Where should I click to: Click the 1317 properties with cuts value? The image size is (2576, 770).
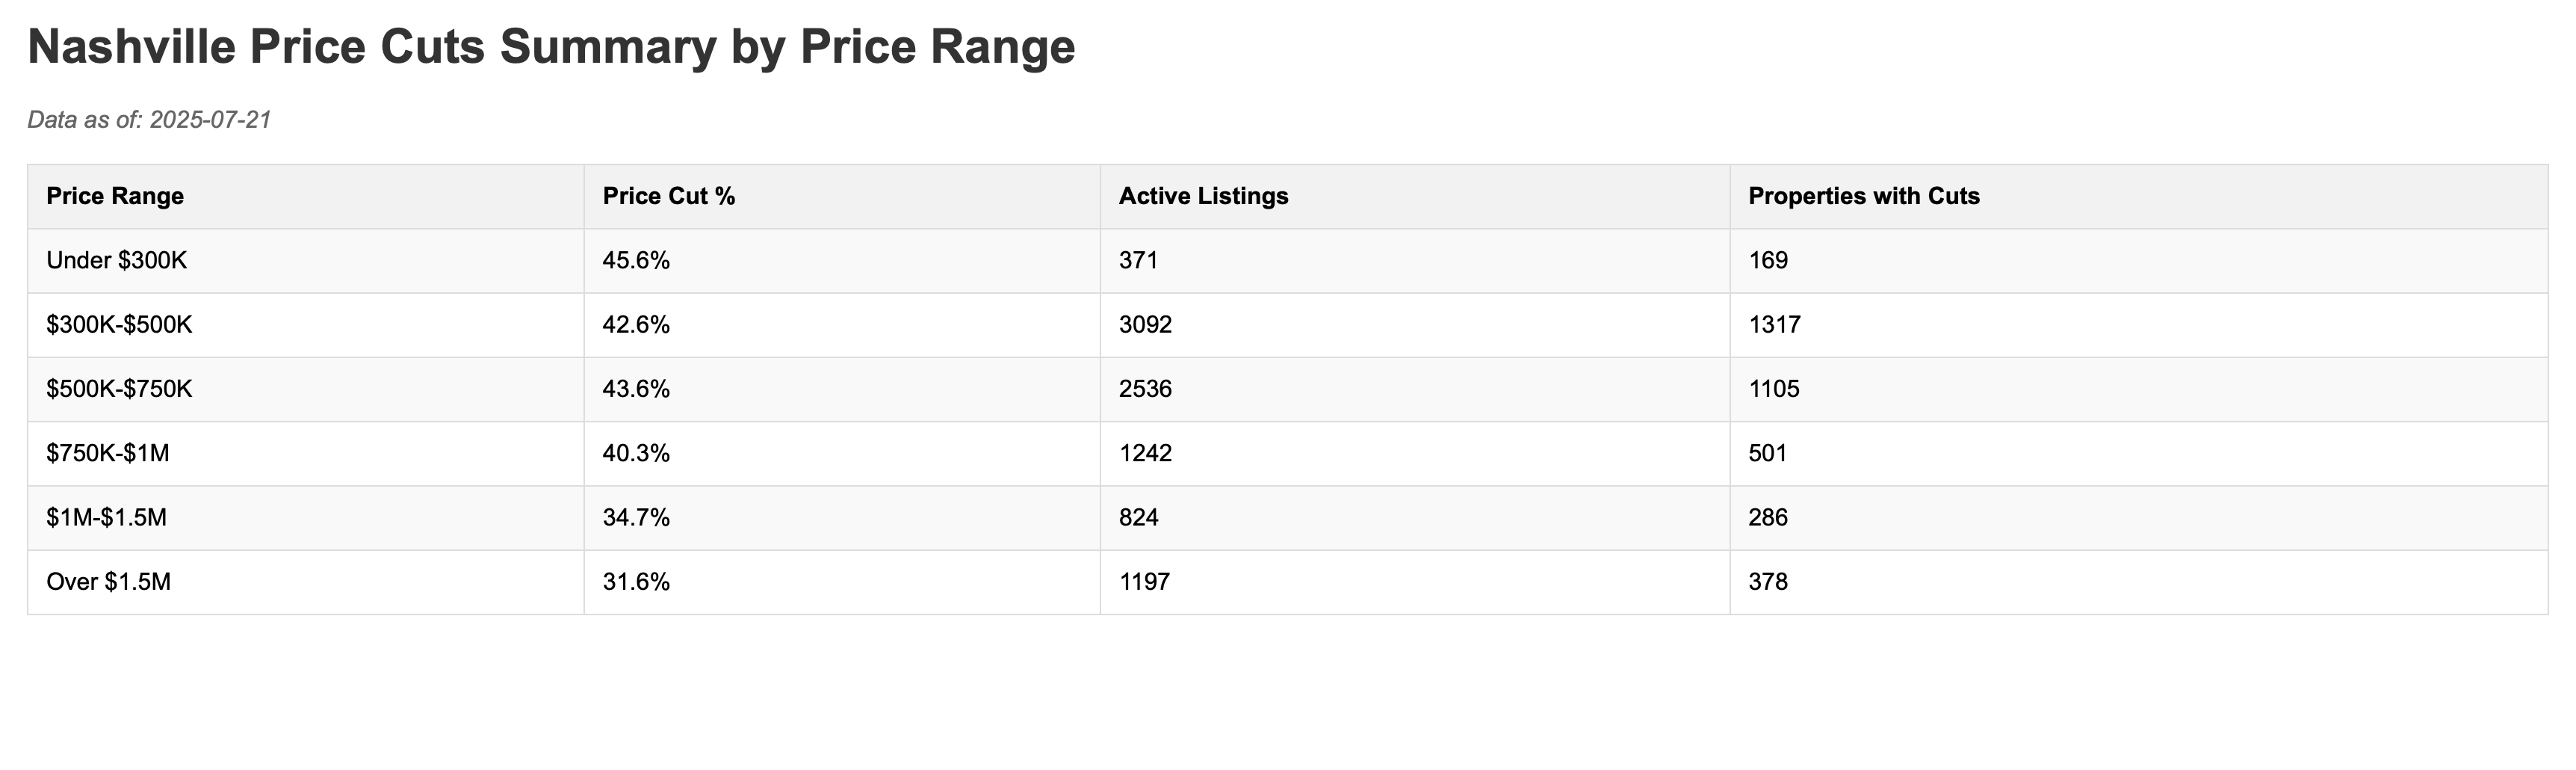(x=1774, y=325)
